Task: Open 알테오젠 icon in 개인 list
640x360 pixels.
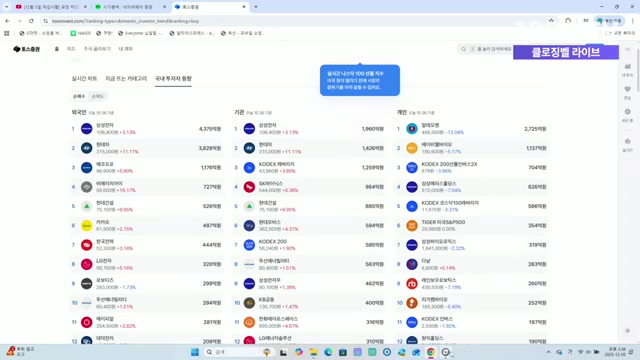Action: (x=412, y=129)
